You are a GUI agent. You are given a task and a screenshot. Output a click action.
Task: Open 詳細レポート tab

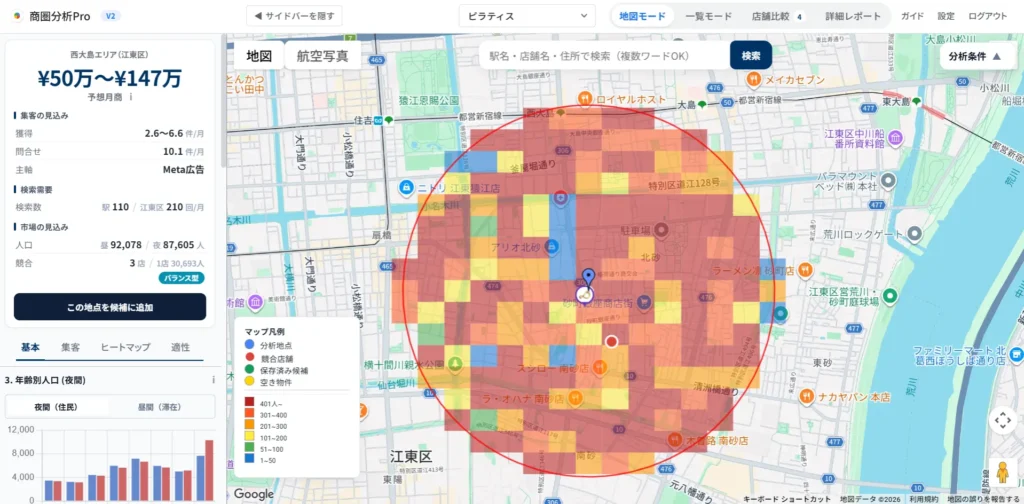pos(853,16)
